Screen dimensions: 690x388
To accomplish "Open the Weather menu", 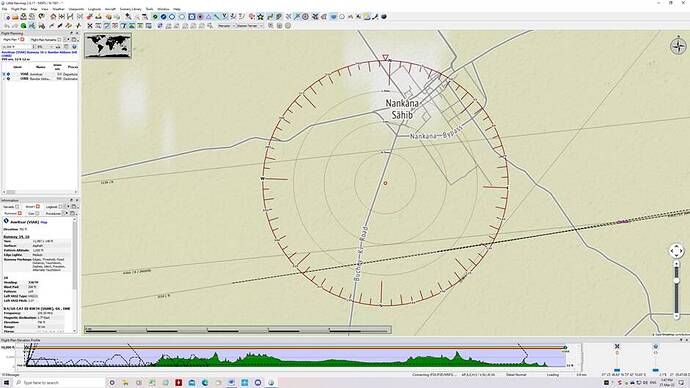I will pos(58,9).
